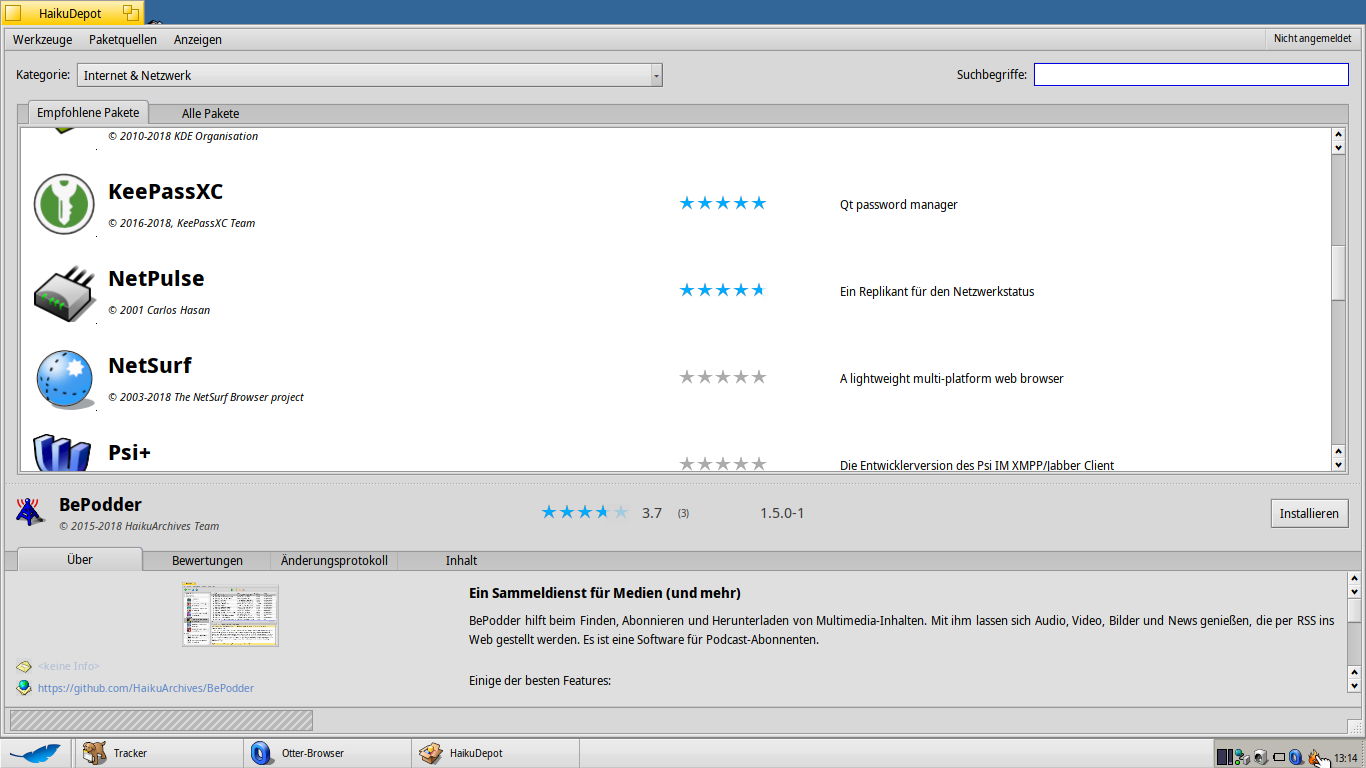Open the Werkzeuge menu

[43, 40]
